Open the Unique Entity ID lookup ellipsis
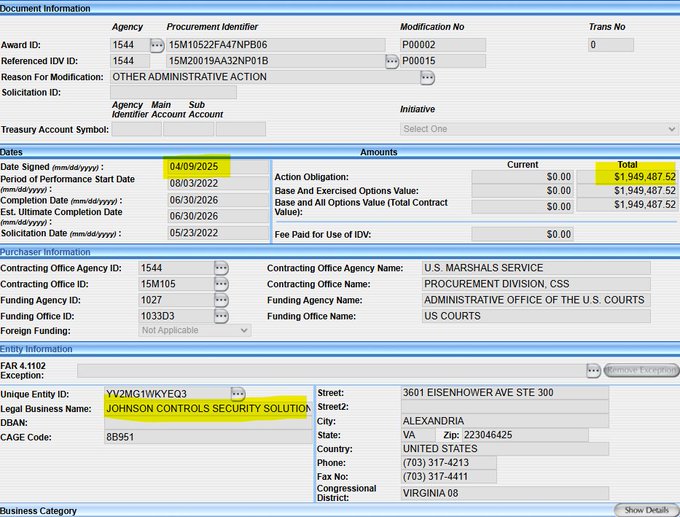The image size is (680, 517). pyautogui.click(x=238, y=393)
